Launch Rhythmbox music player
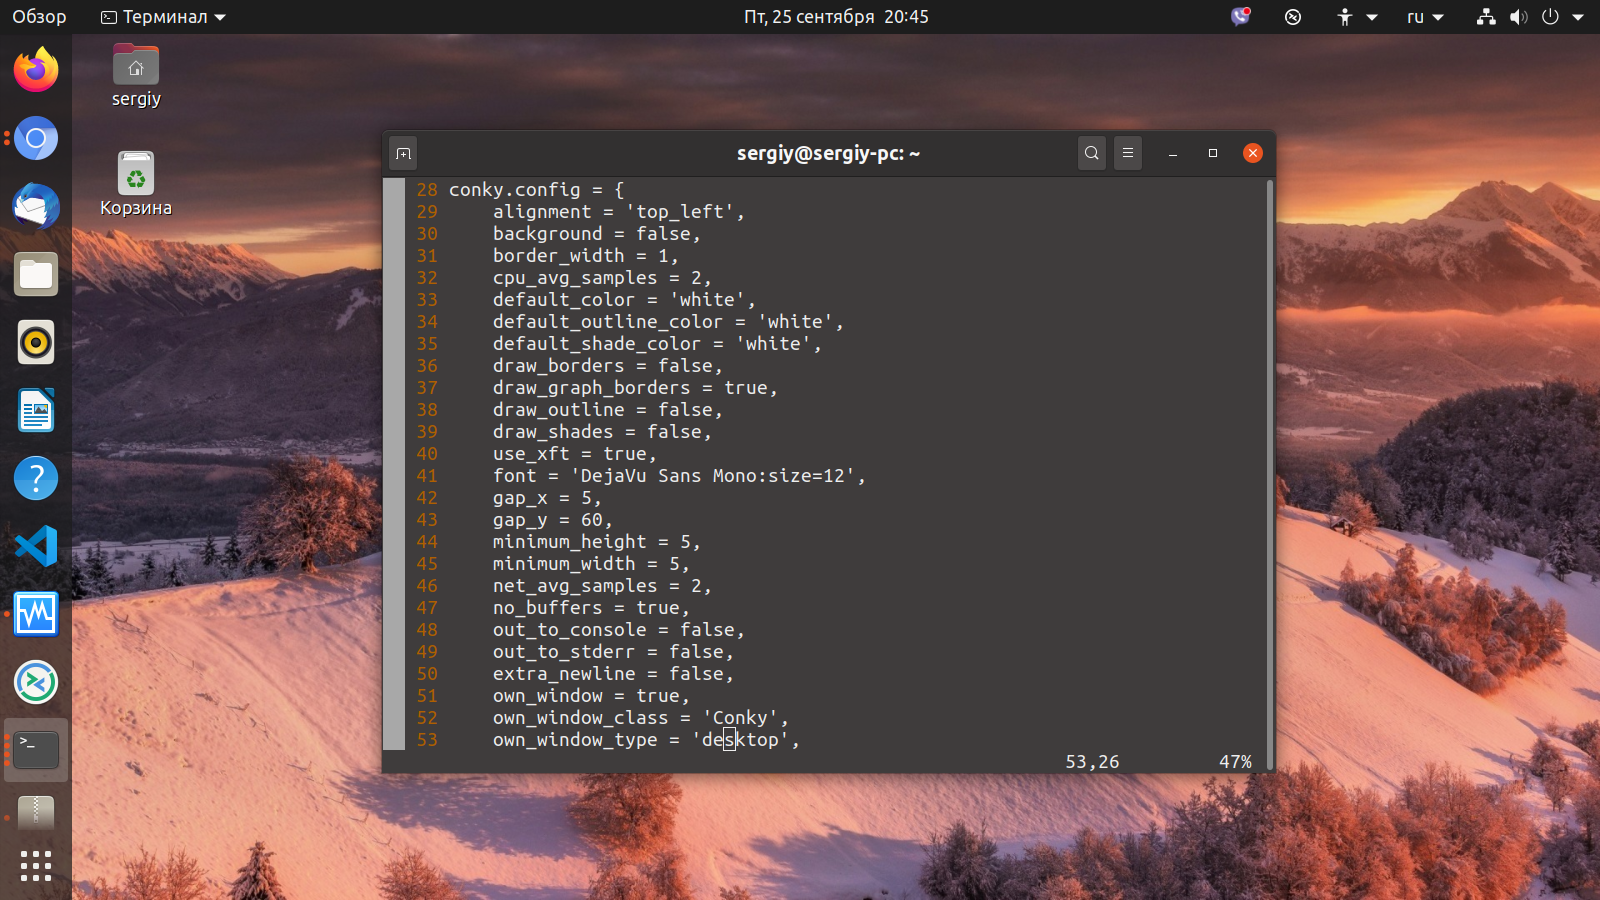 [36, 342]
